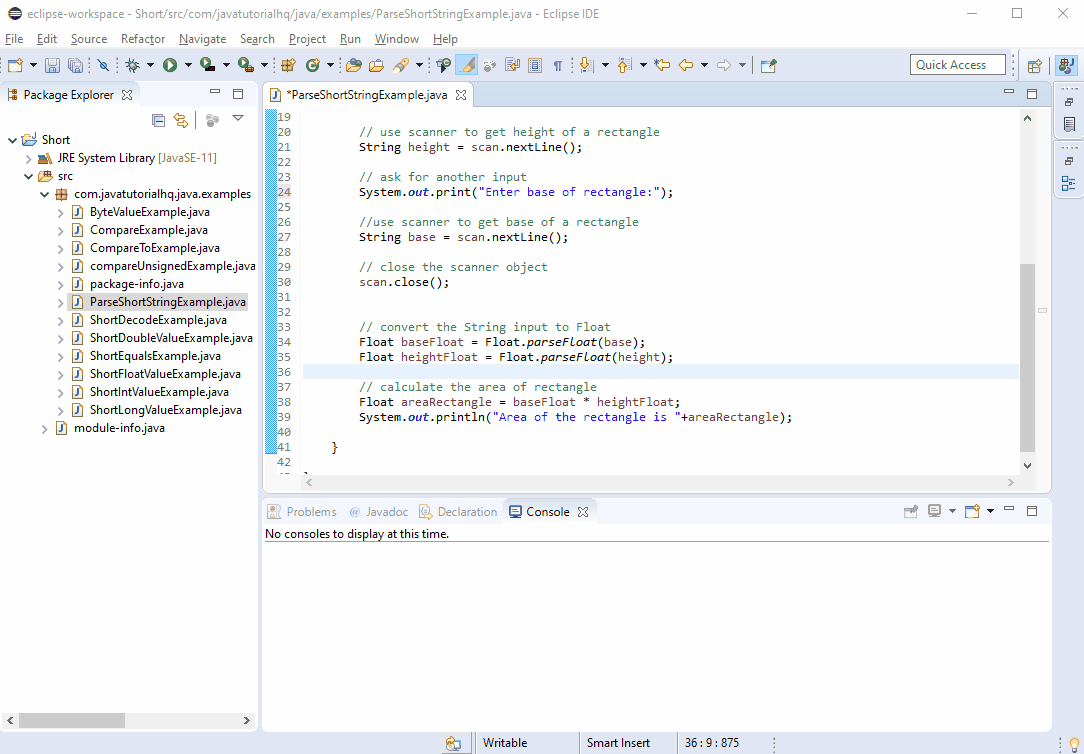Open the Back history dropdown arrow
1084x754 pixels.
coord(704,65)
